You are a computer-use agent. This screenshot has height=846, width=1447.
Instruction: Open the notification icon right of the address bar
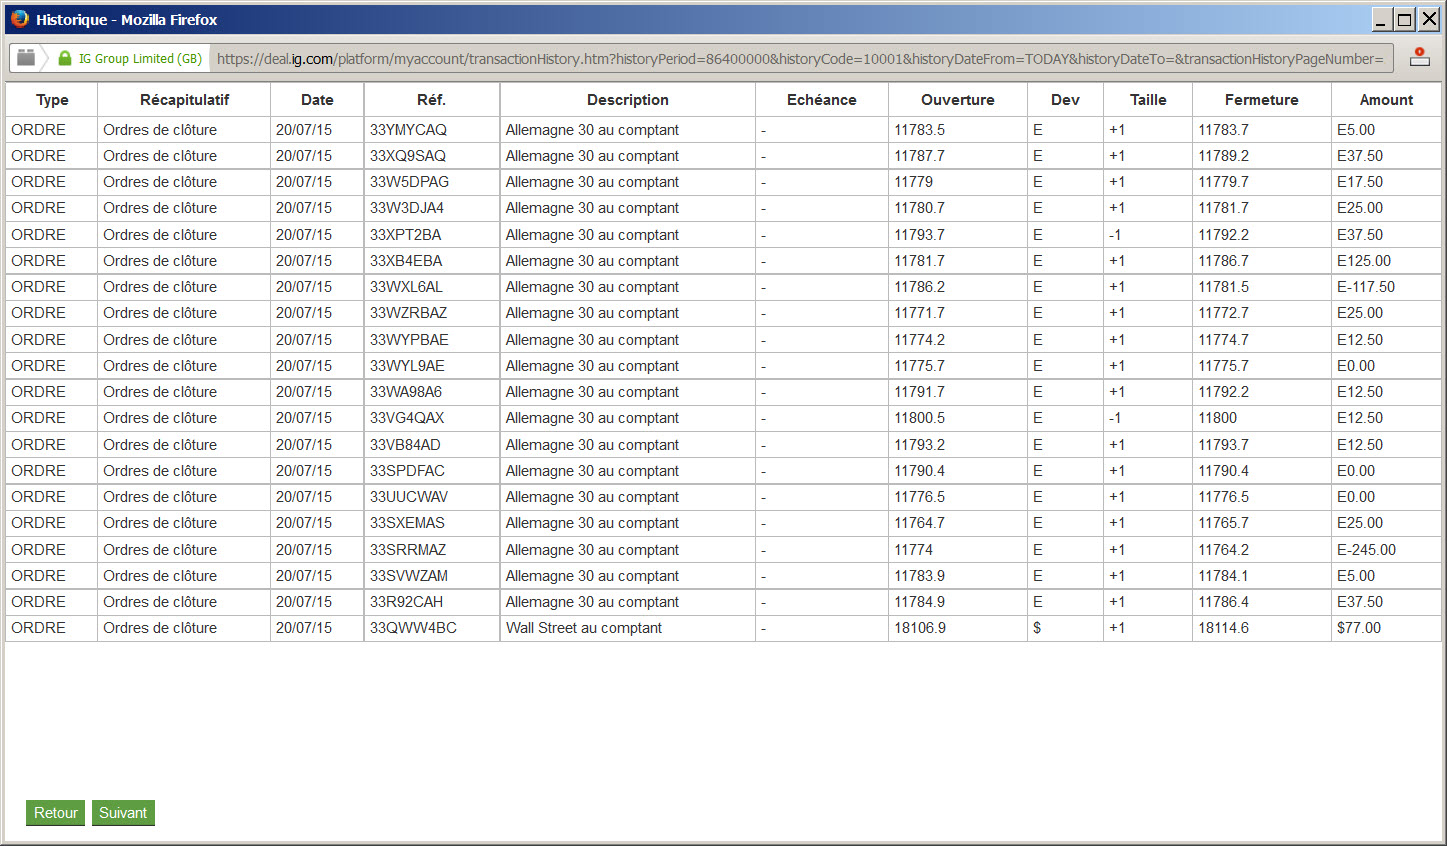1419,58
